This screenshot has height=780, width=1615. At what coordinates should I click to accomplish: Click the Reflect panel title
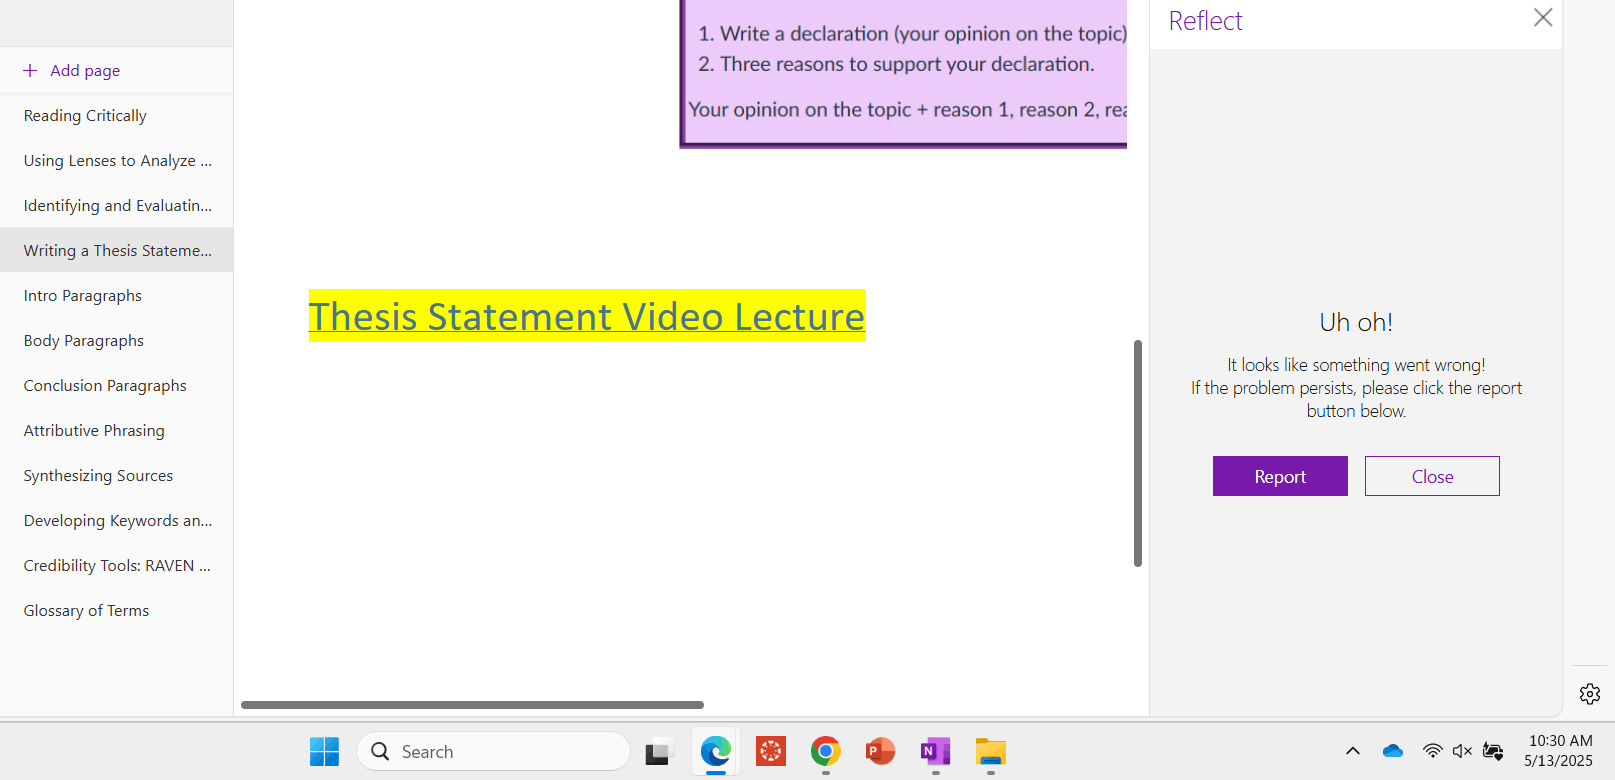pyautogui.click(x=1205, y=20)
